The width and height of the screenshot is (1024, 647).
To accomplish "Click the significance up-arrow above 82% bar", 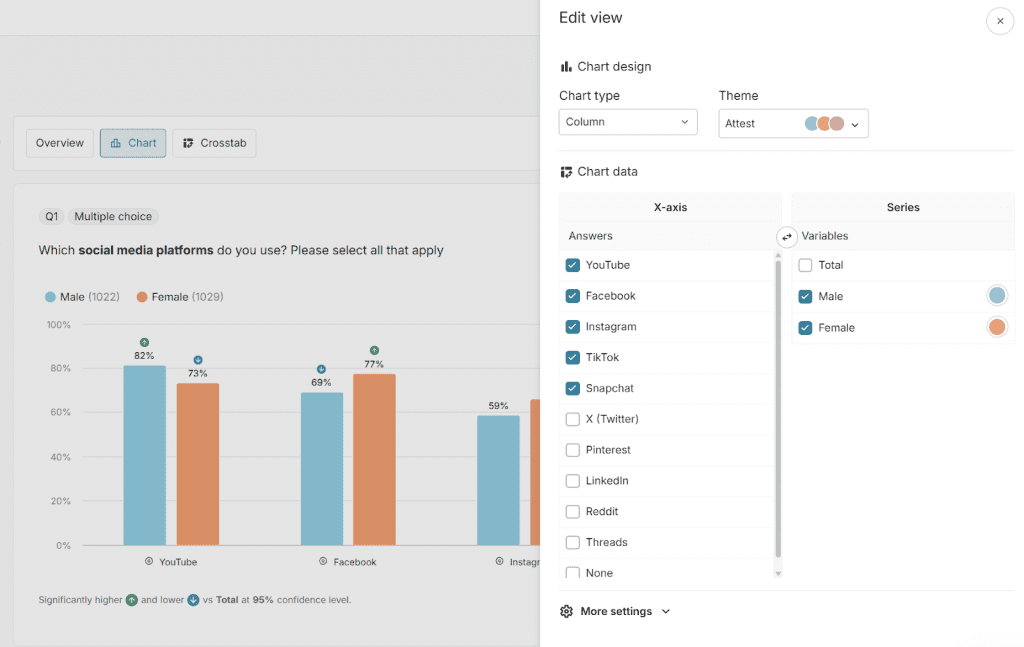I will click(145, 342).
